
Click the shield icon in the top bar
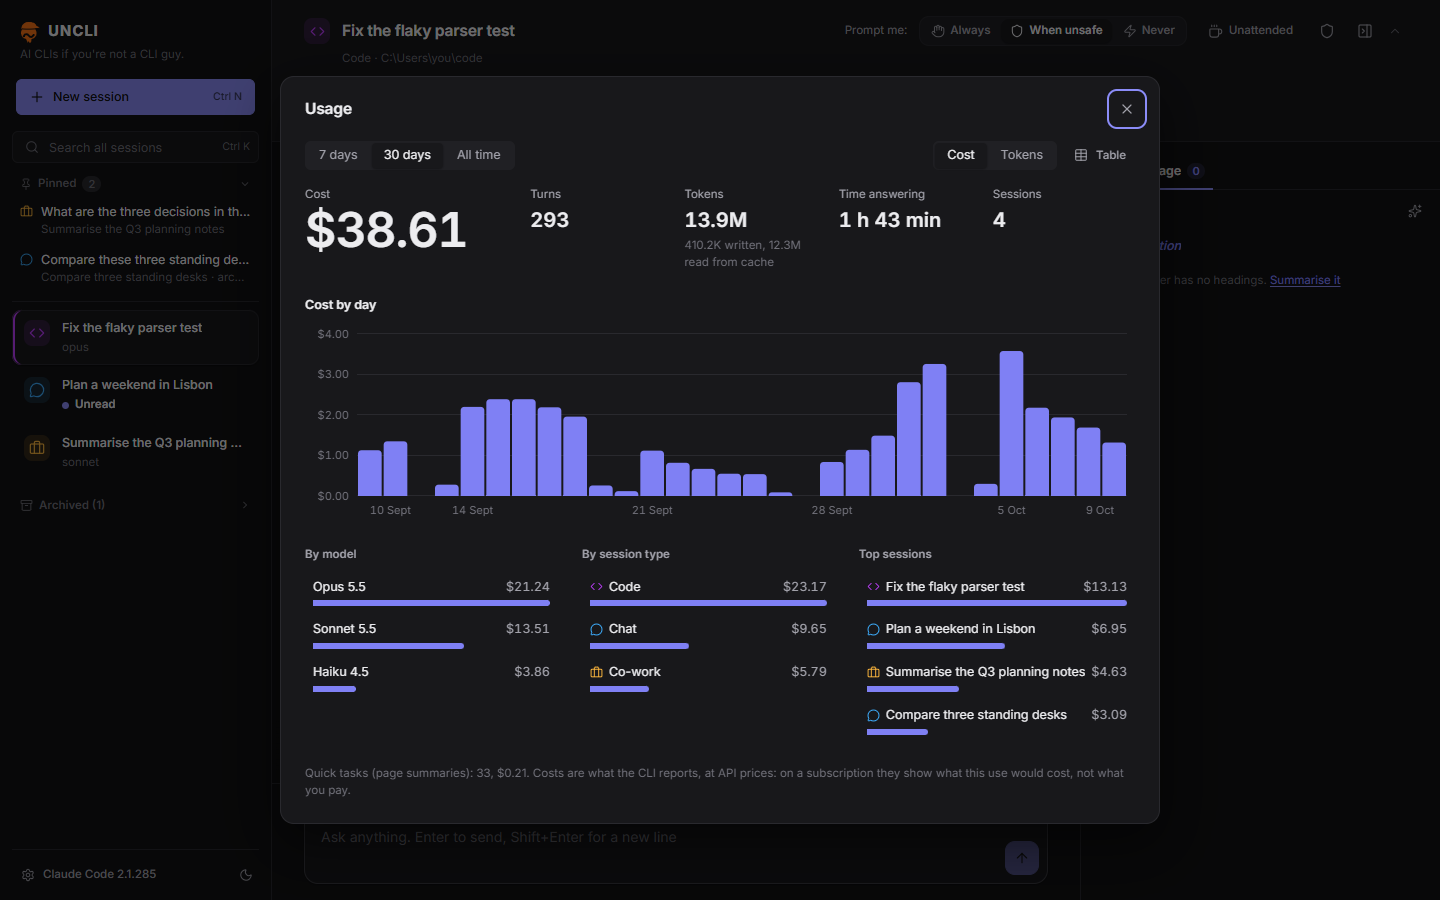[1327, 31]
